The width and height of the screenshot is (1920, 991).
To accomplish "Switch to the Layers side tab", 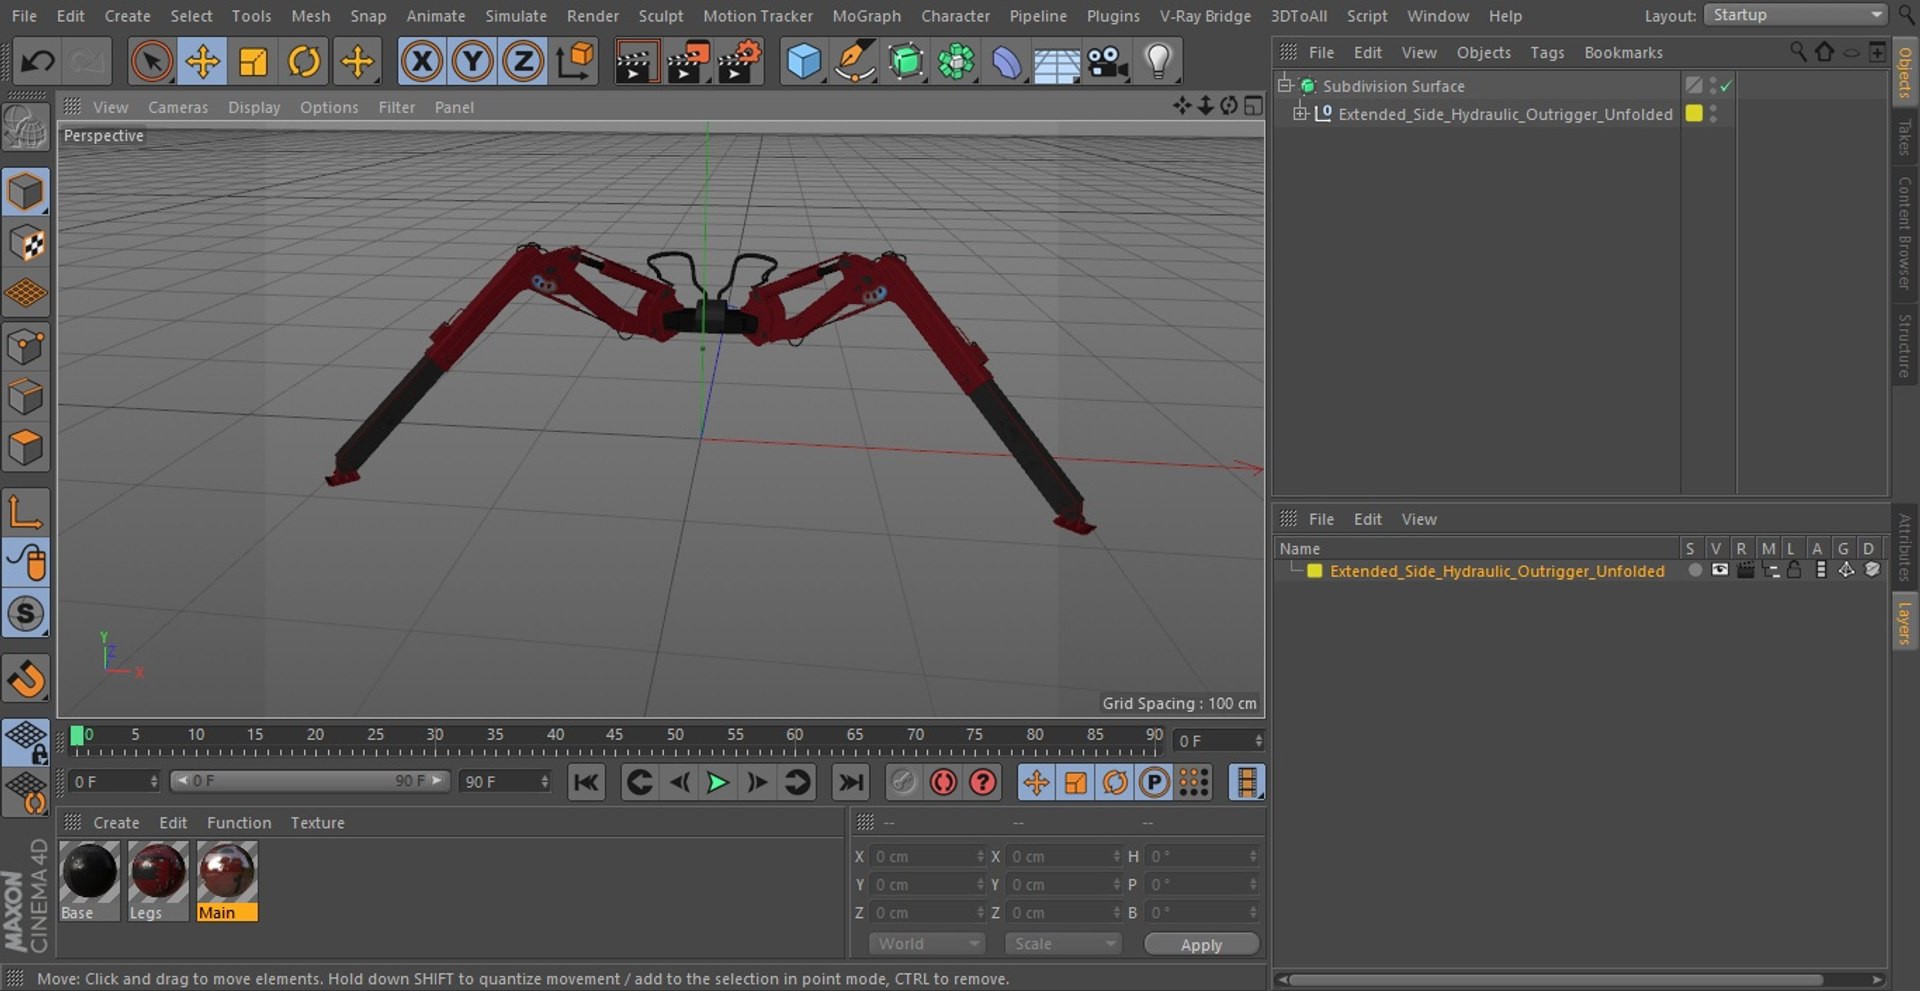I will [x=1904, y=622].
